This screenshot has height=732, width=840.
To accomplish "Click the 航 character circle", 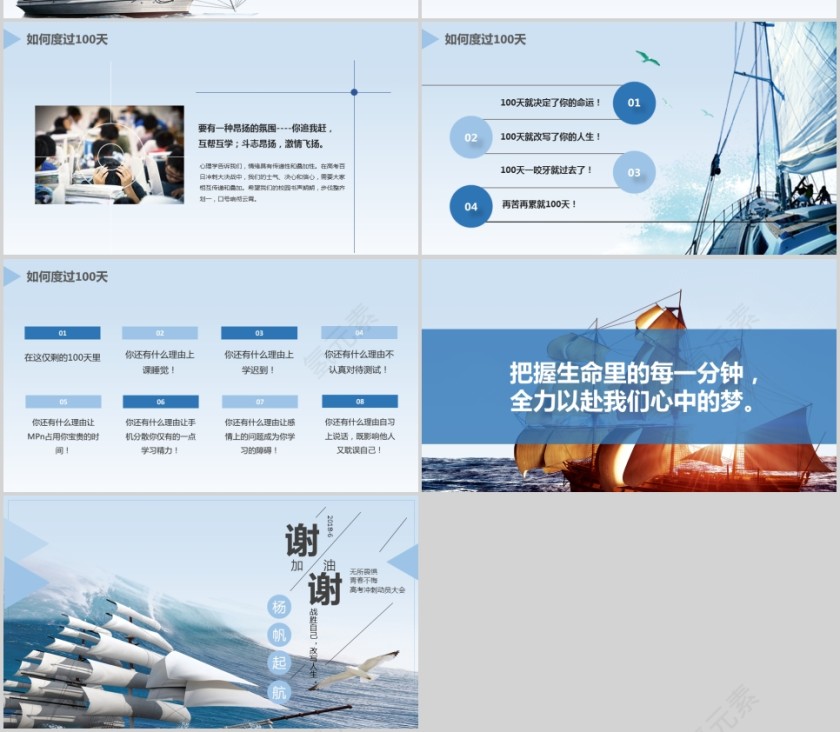I will (x=279, y=691).
